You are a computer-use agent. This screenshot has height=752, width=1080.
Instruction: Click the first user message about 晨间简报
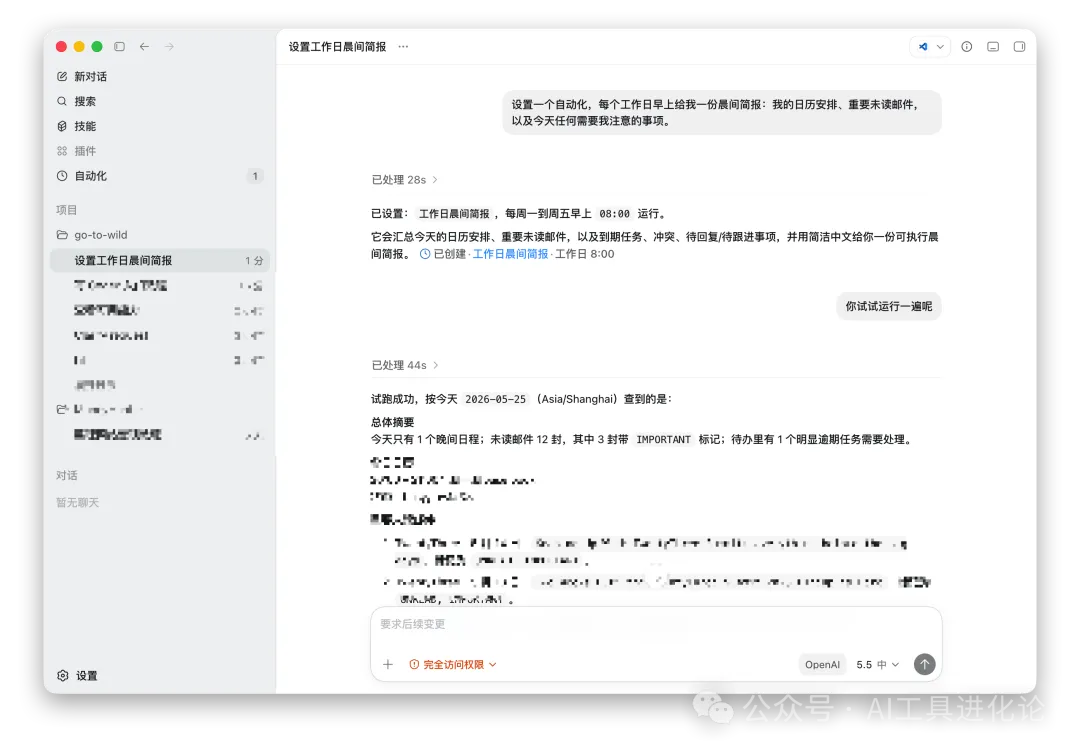[x=722, y=112]
